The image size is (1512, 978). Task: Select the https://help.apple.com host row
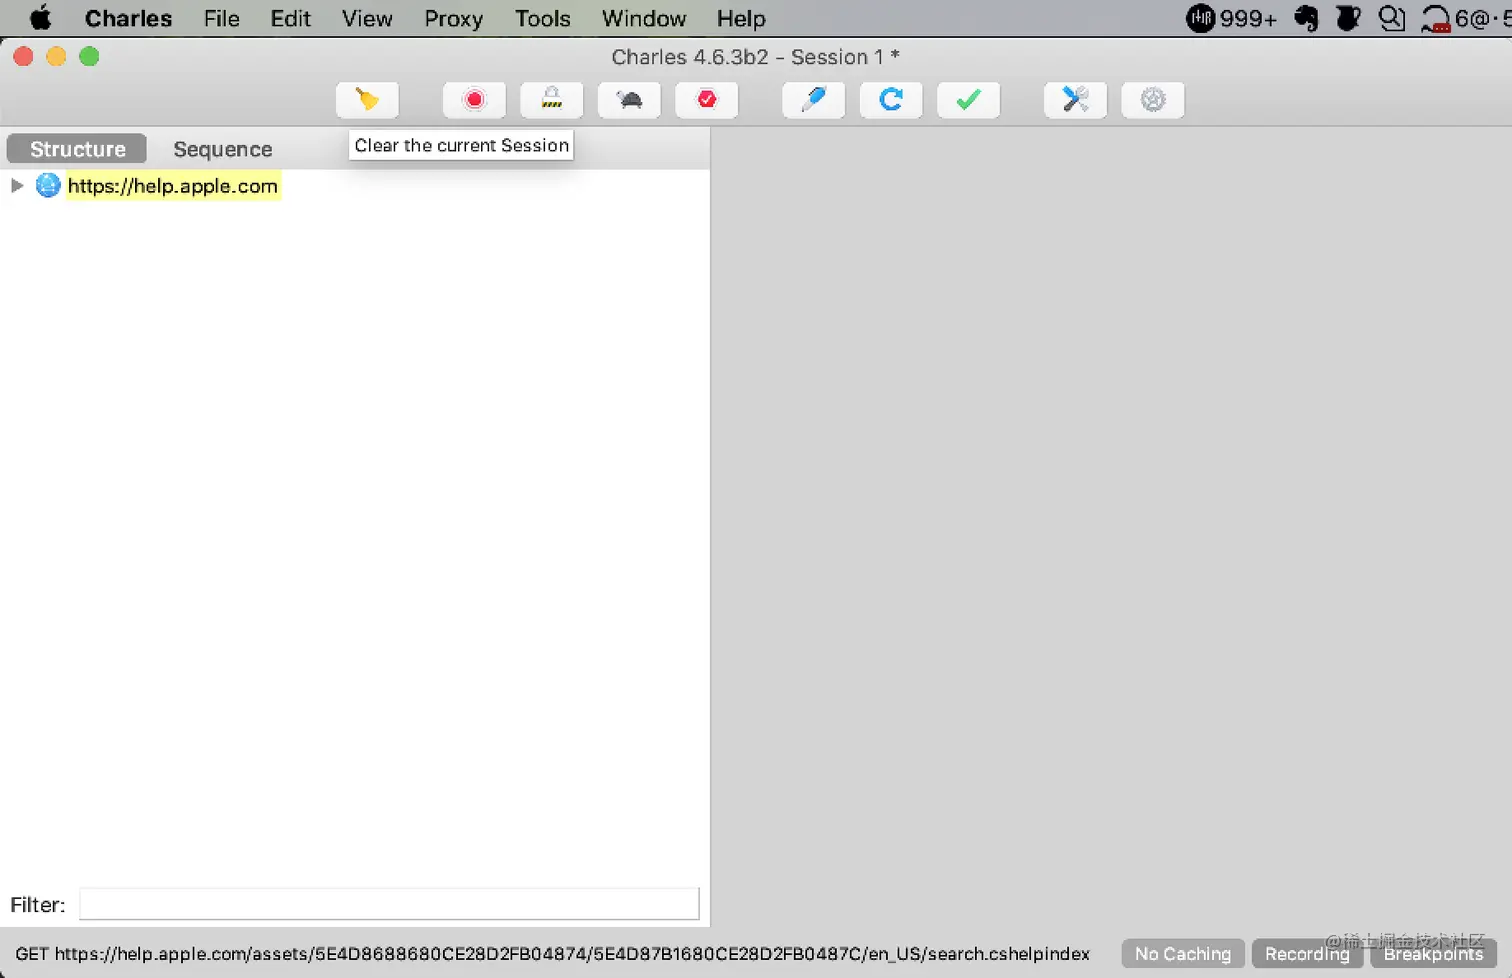click(x=172, y=186)
